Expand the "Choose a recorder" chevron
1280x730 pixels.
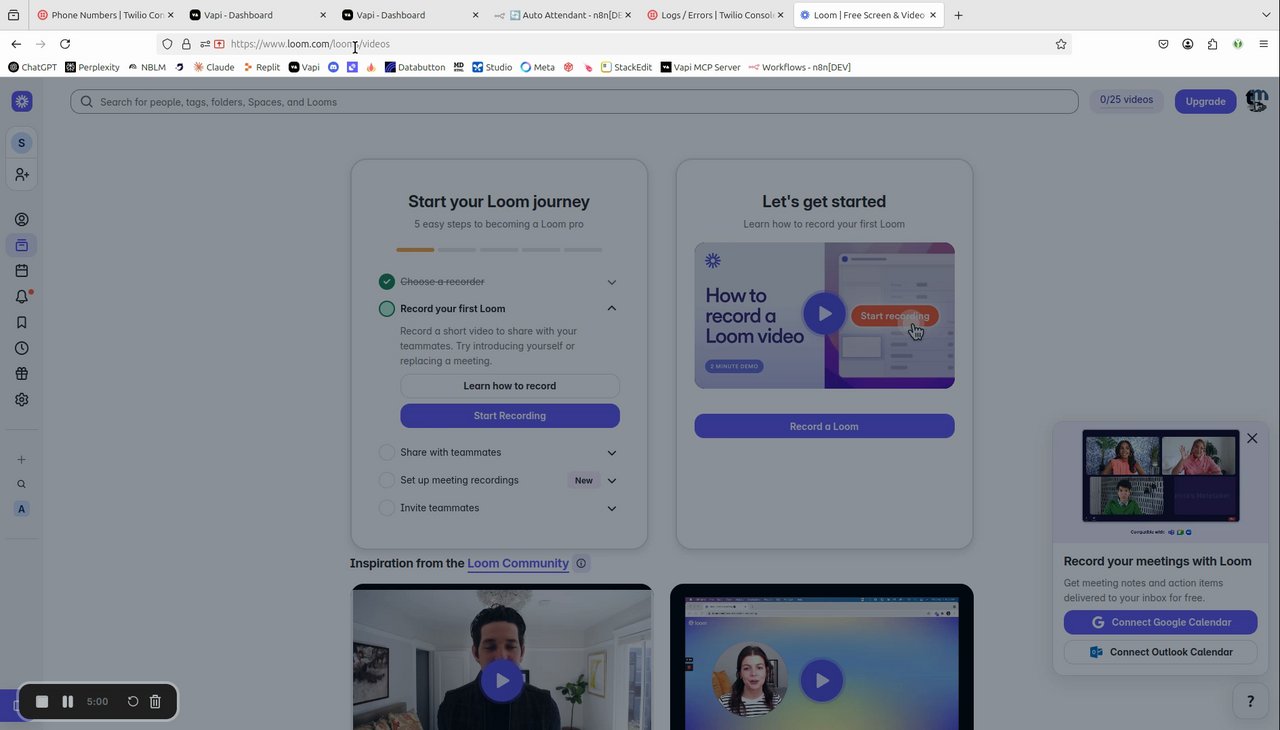pyautogui.click(x=612, y=282)
